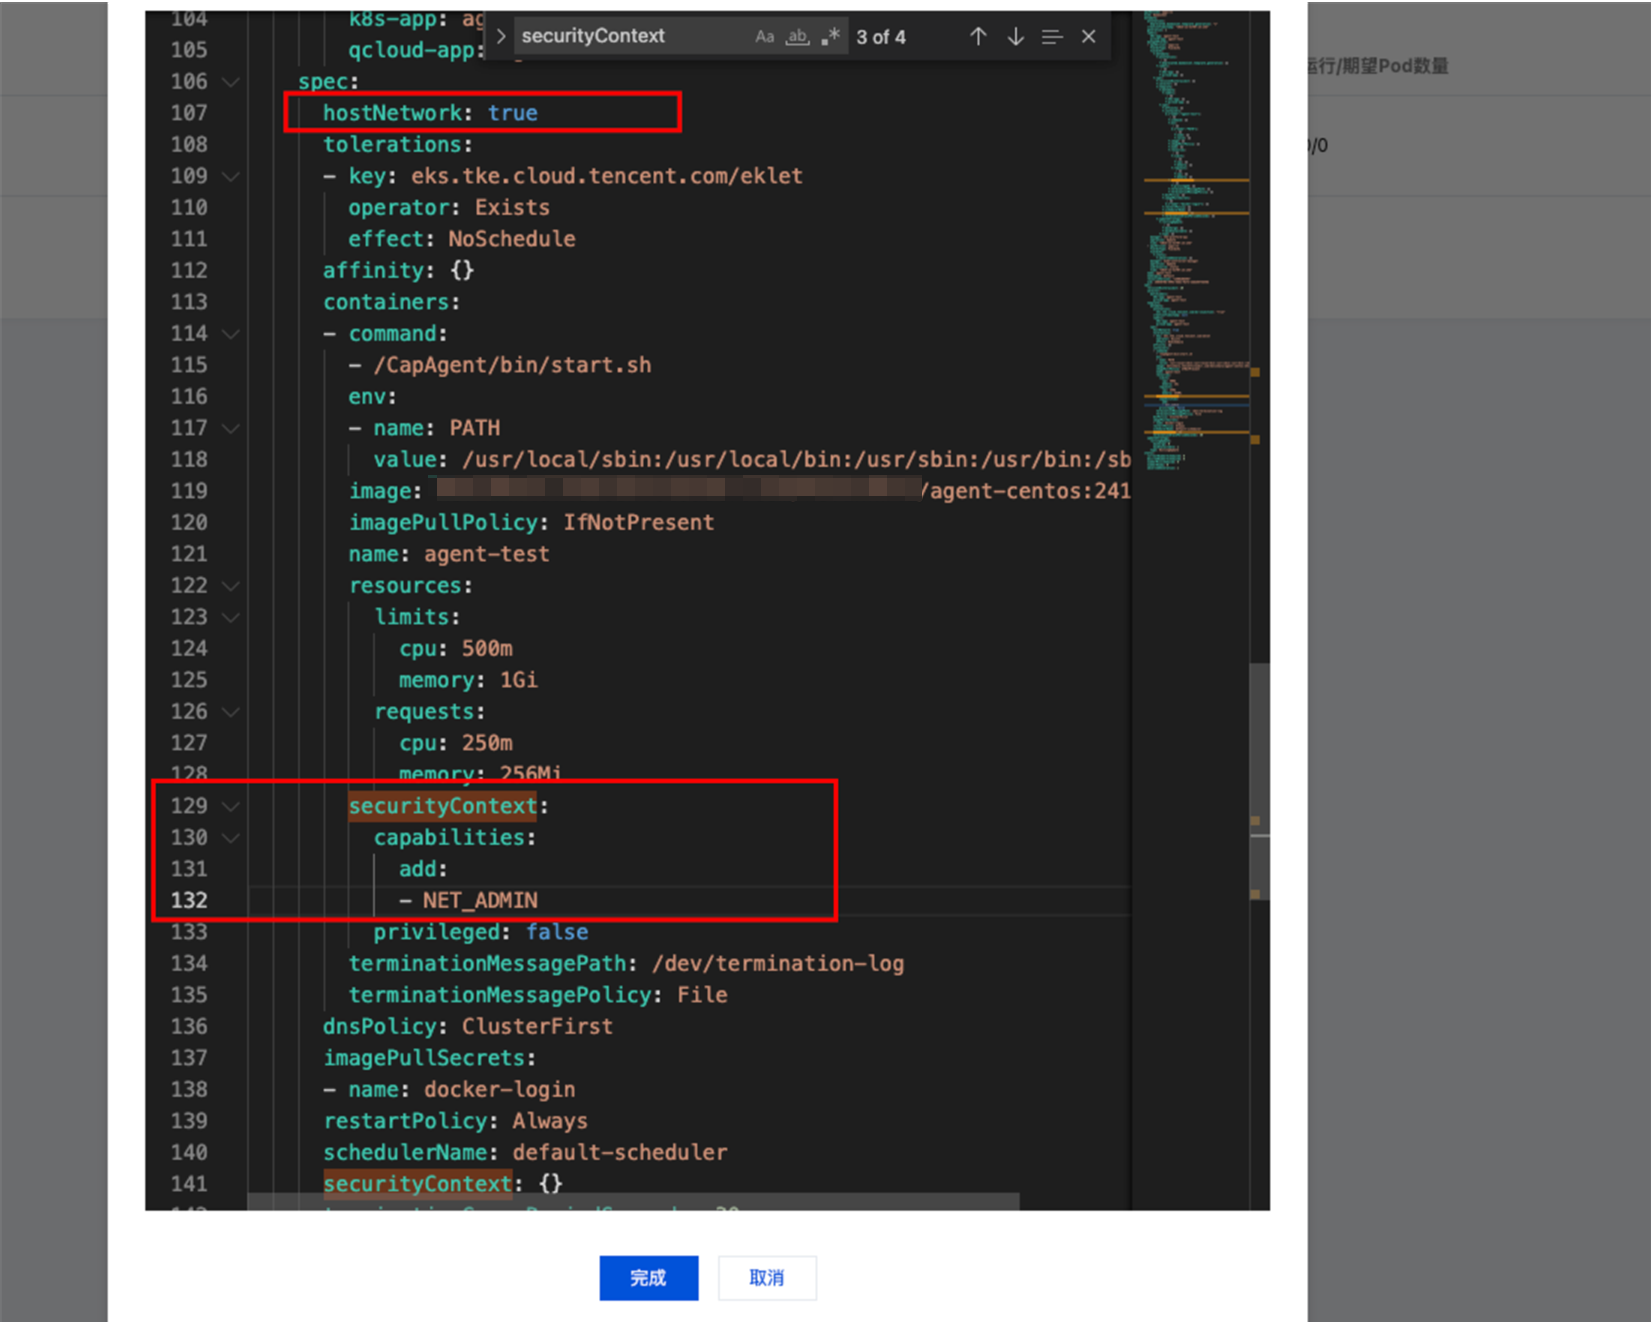
Task: Click 'restartPolicy: Always' line
Action: tap(455, 1121)
